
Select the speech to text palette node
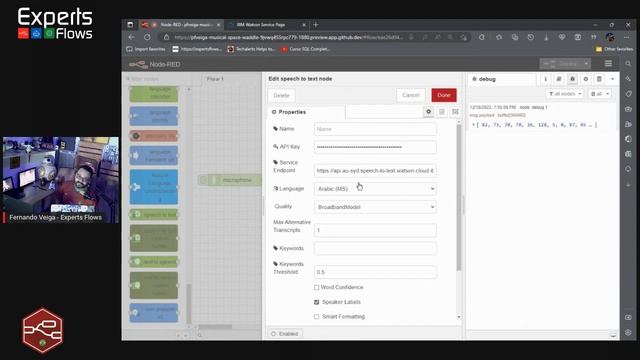tap(154, 215)
